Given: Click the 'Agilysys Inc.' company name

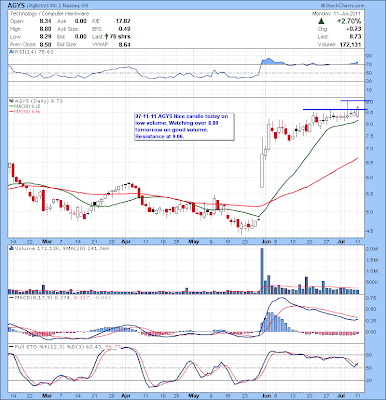Looking at the screenshot, I should 43,6.
